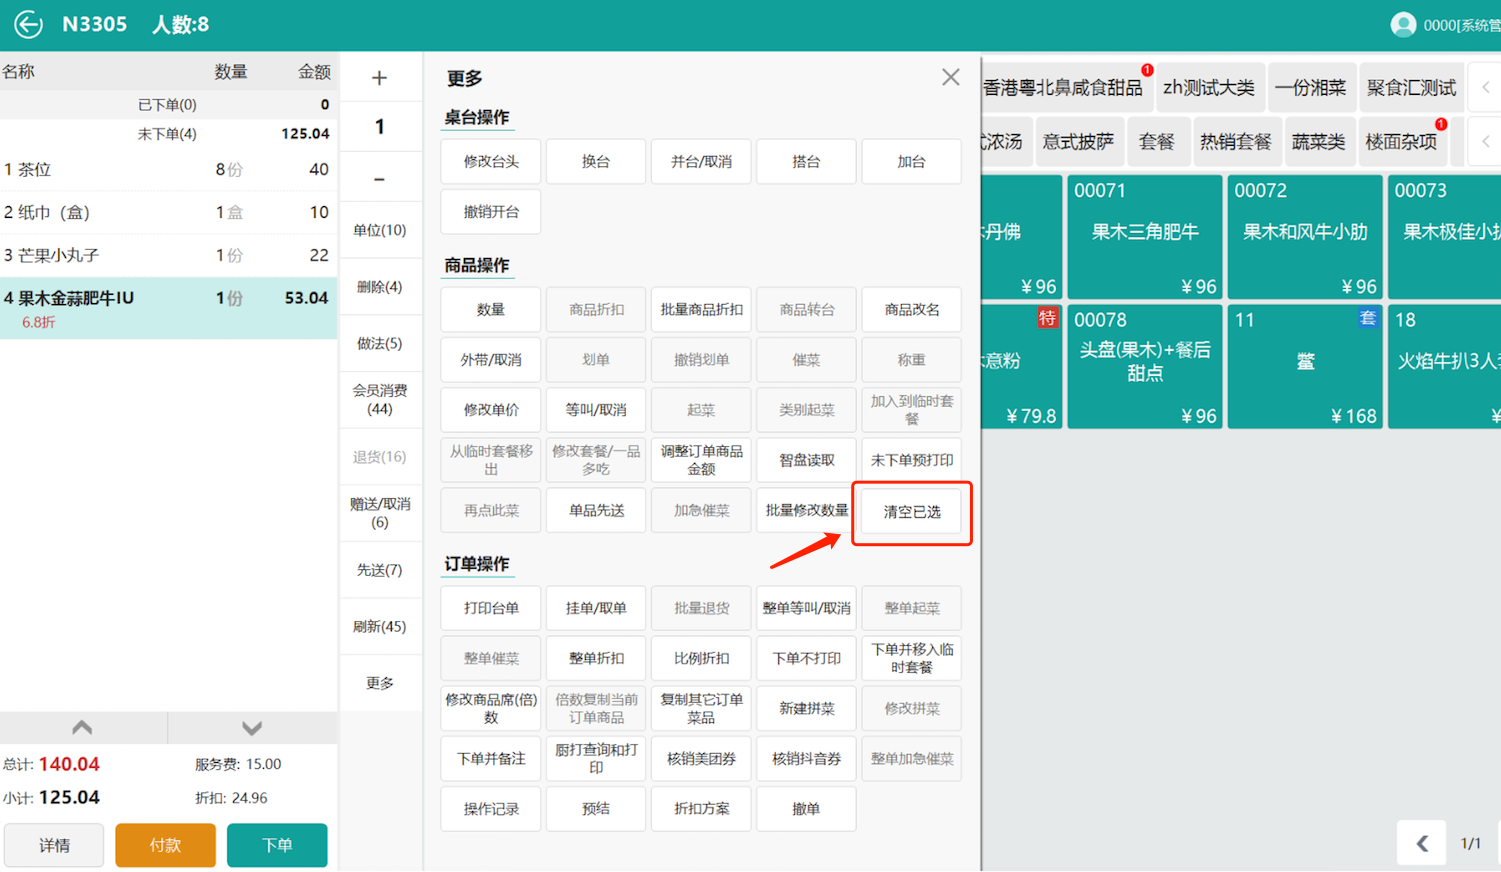Click the 搭台 button
Image resolution: width=1501 pixels, height=872 pixels.
pyautogui.click(x=806, y=161)
